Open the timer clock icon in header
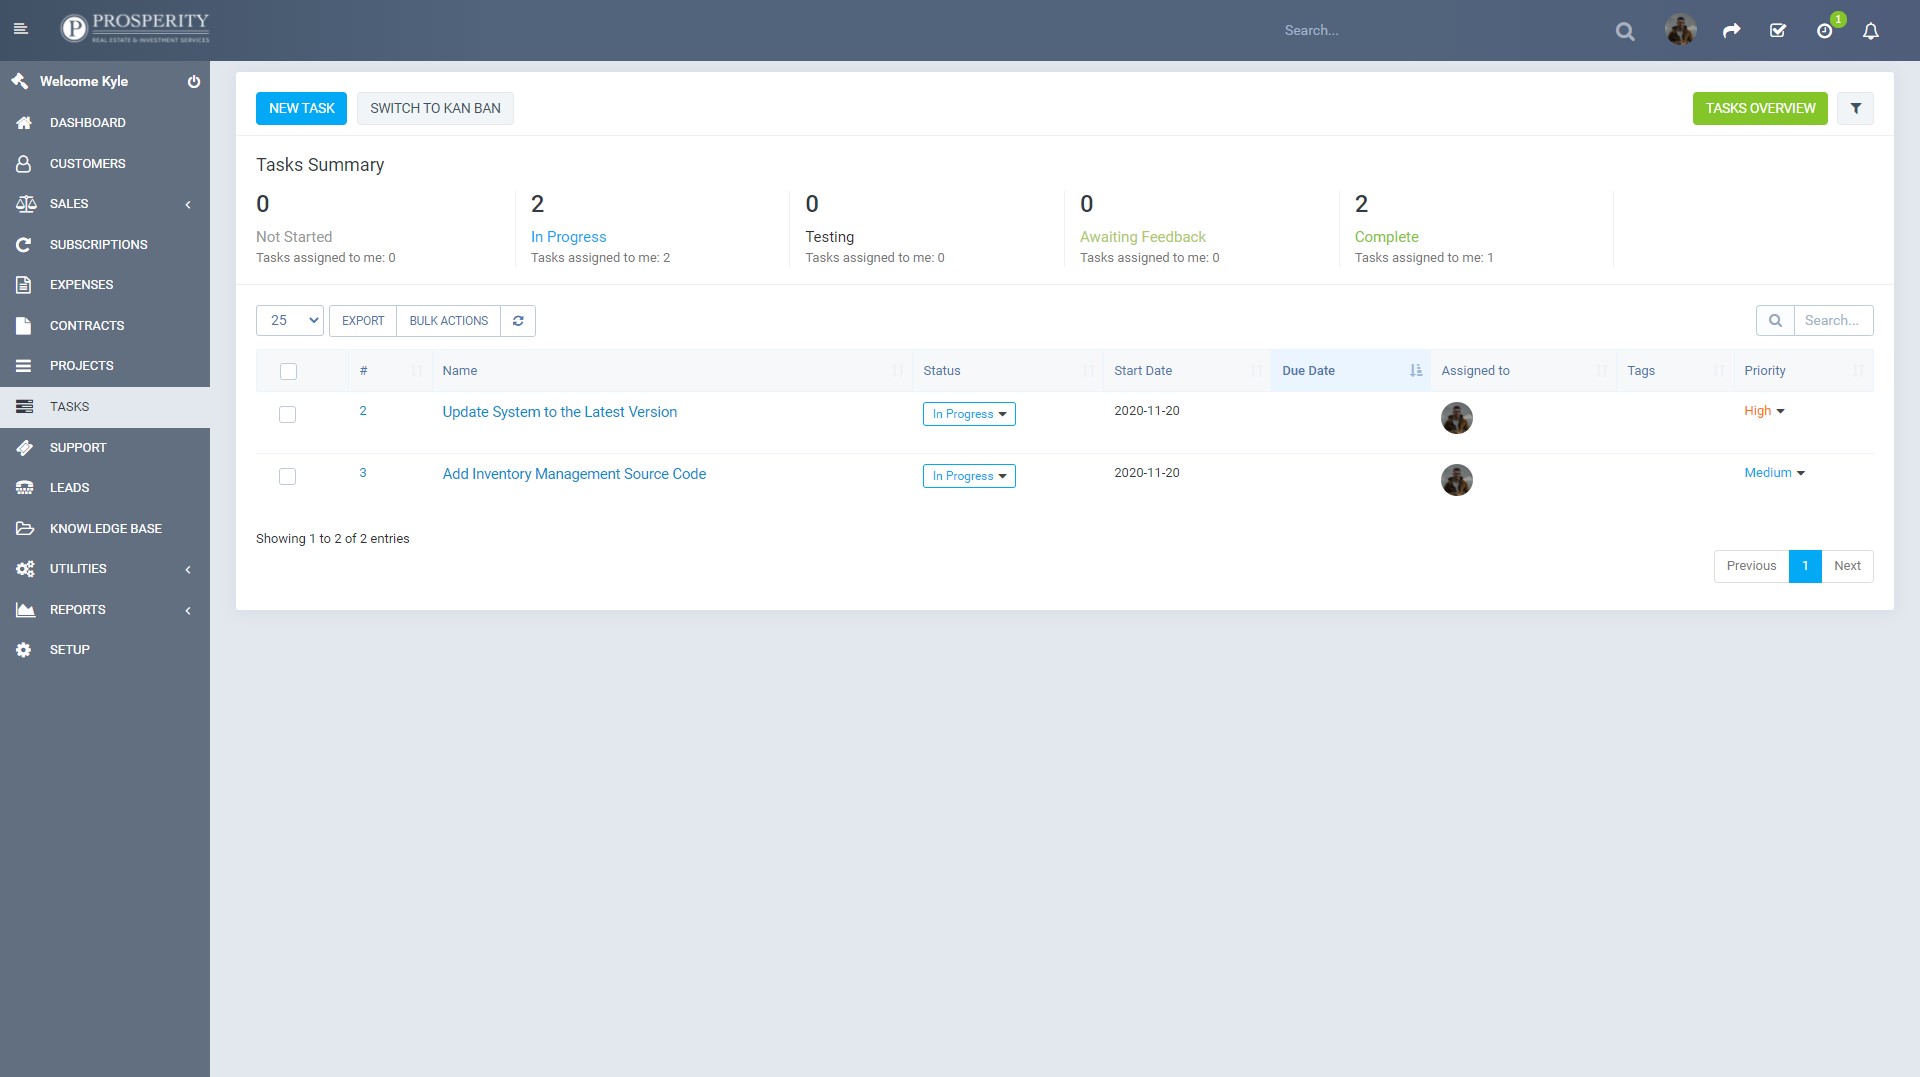Screen dimensions: 1920x1077 pyautogui.click(x=1824, y=31)
